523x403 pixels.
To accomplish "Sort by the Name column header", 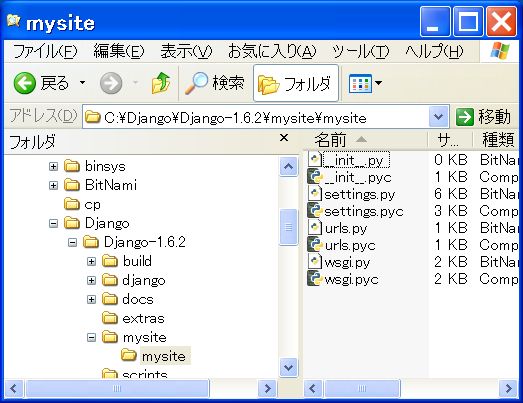I will 365,139.
